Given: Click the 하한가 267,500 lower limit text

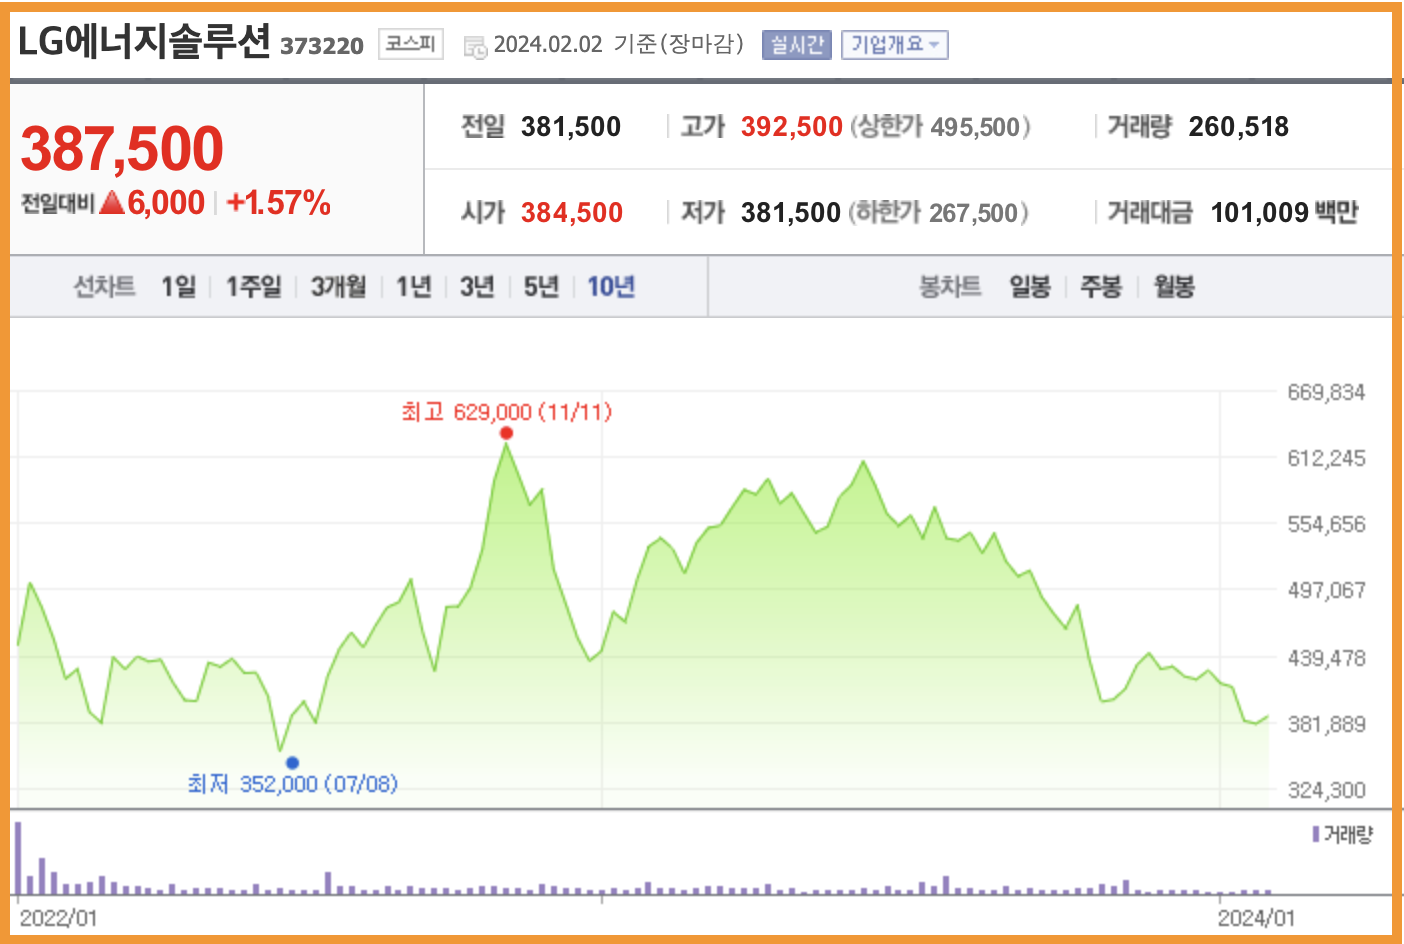Looking at the screenshot, I should (938, 212).
